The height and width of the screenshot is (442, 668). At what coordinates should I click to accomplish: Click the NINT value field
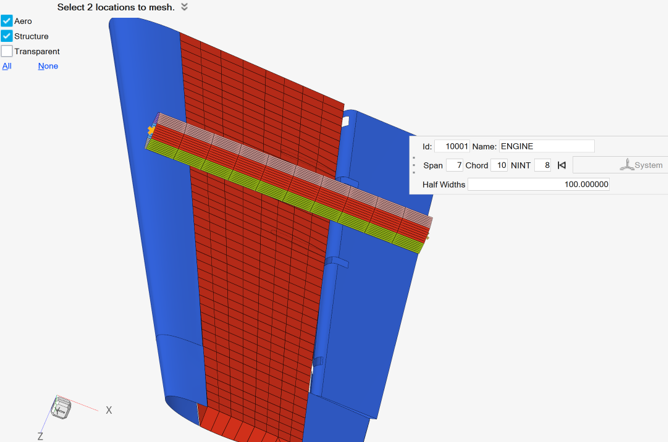543,165
